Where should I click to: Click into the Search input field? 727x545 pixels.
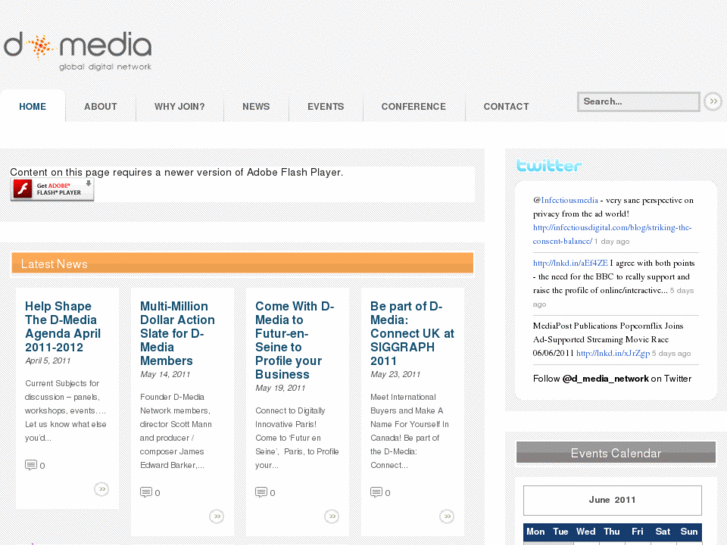point(638,102)
